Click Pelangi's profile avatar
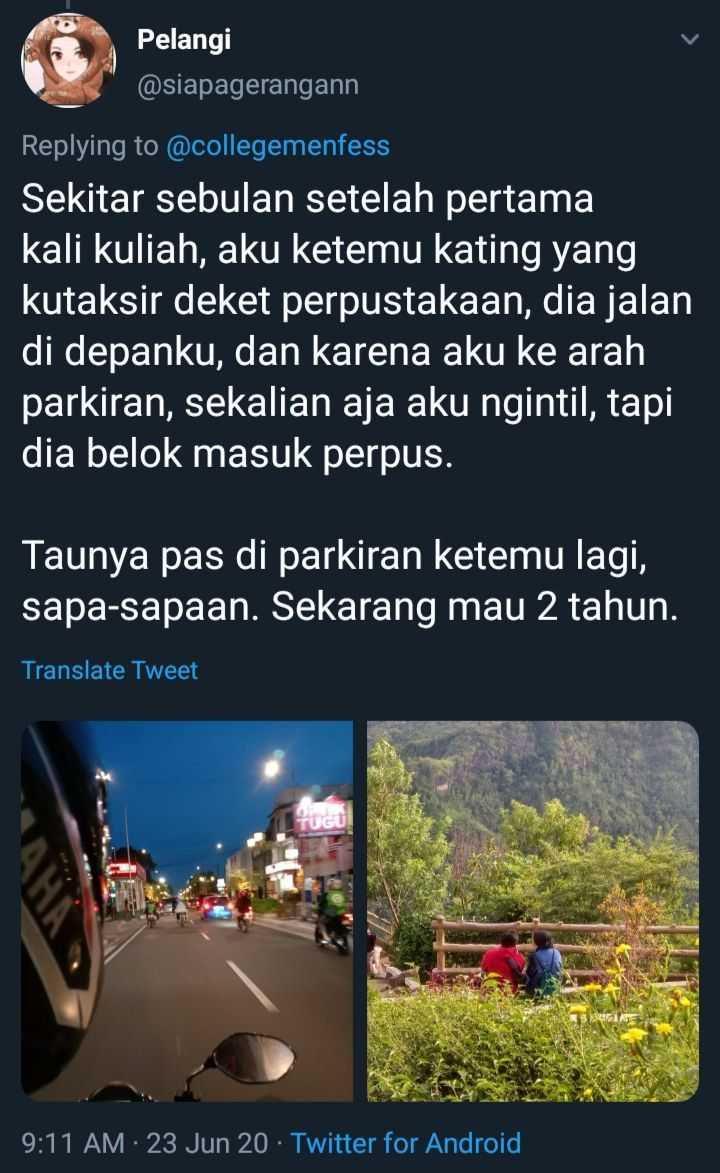The image size is (720, 1173). click(69, 61)
